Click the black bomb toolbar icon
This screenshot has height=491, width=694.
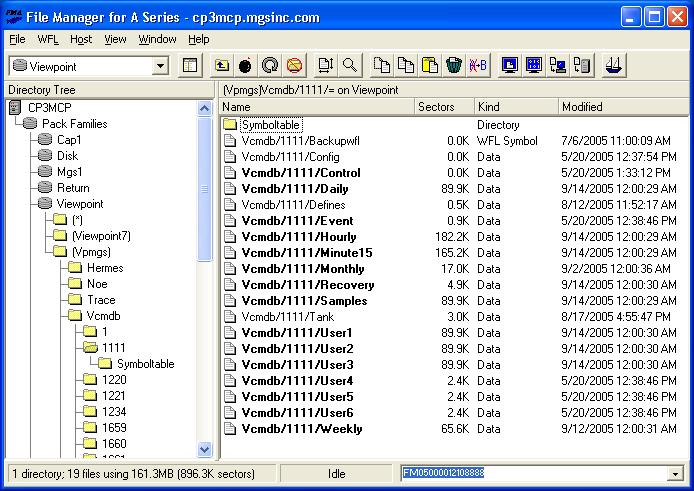(245, 66)
